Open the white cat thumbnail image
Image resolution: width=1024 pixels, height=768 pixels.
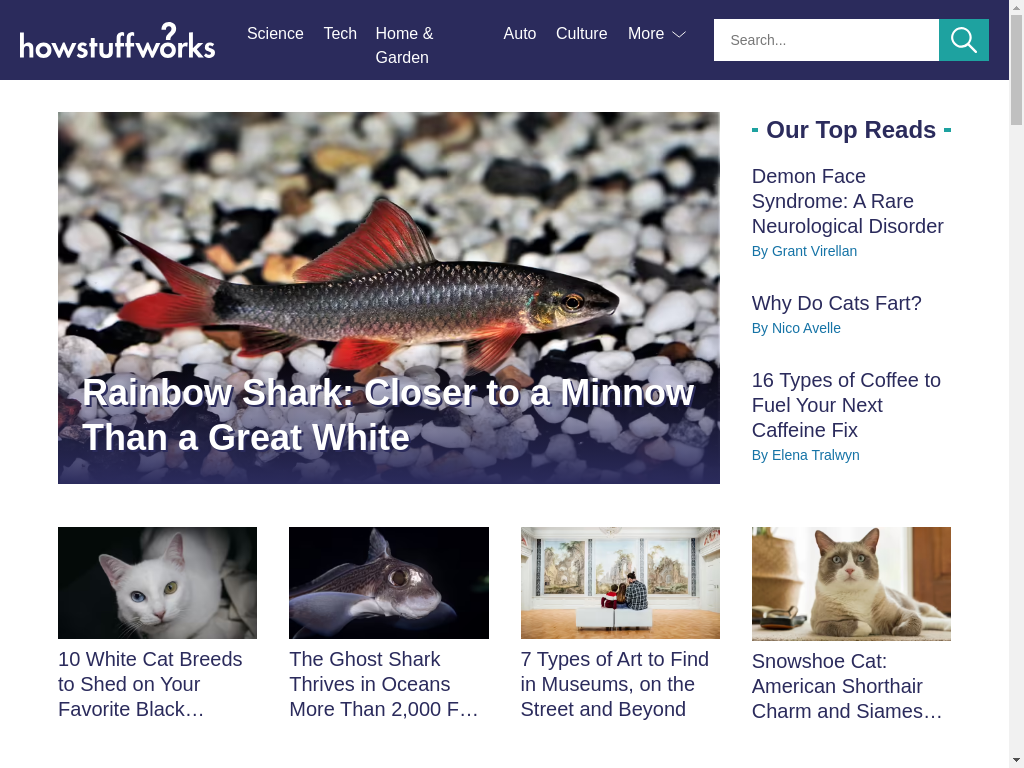[157, 583]
